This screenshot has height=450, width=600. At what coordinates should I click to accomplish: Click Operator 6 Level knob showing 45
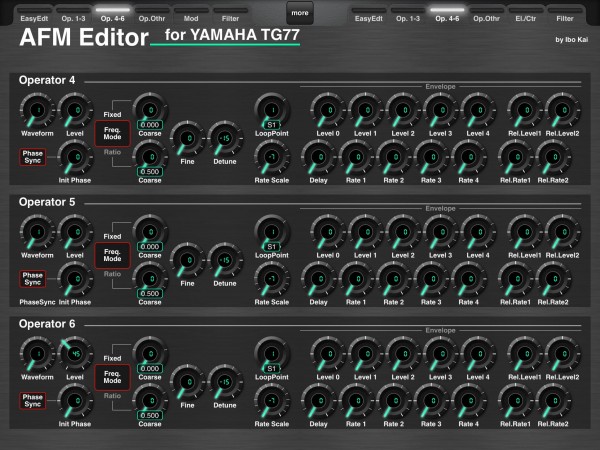tap(75, 354)
